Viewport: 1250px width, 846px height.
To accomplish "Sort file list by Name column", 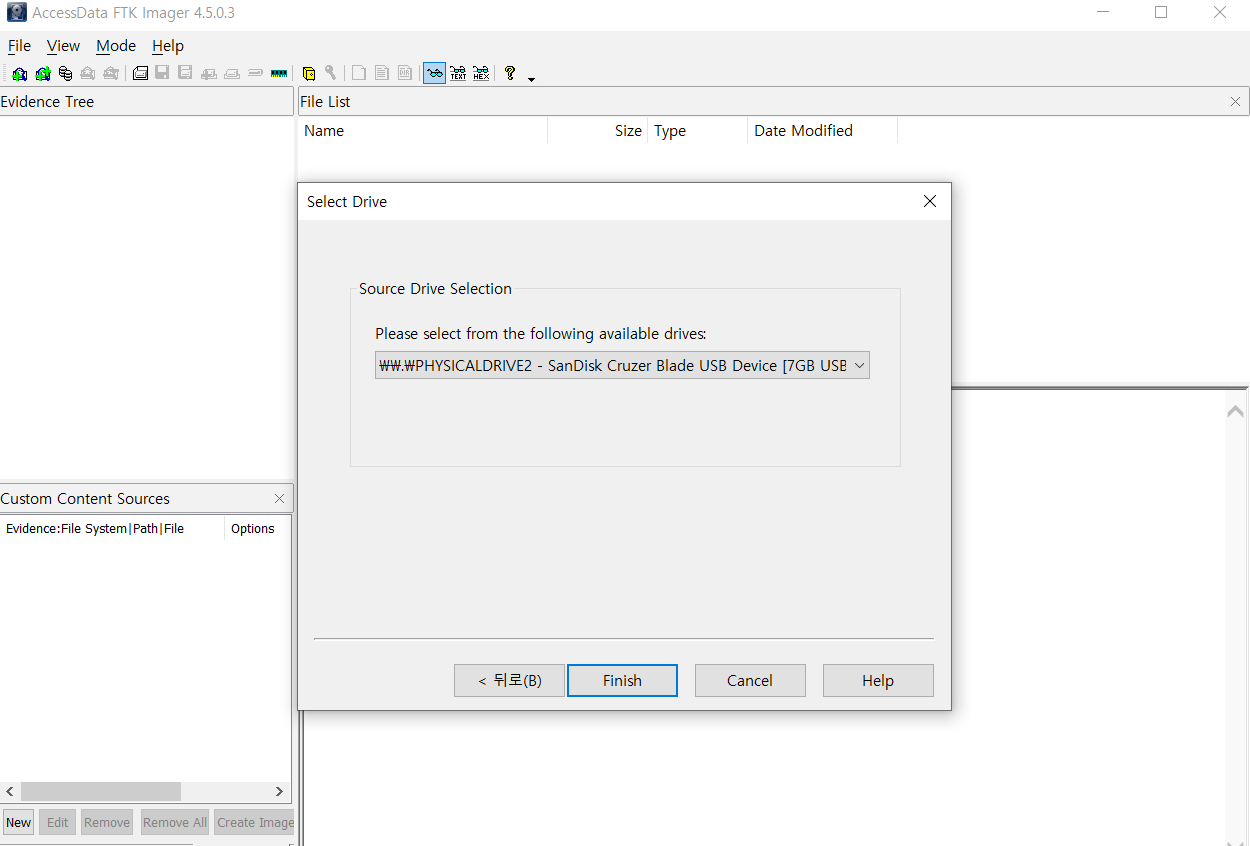I will pos(422,131).
